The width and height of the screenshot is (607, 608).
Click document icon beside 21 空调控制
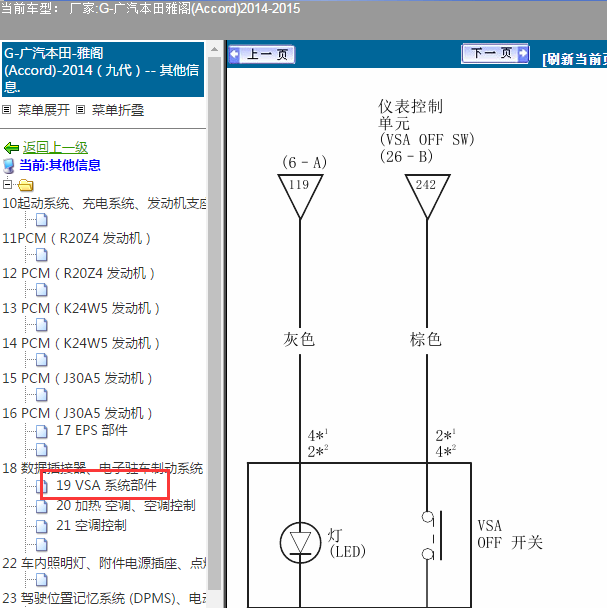click(42, 526)
